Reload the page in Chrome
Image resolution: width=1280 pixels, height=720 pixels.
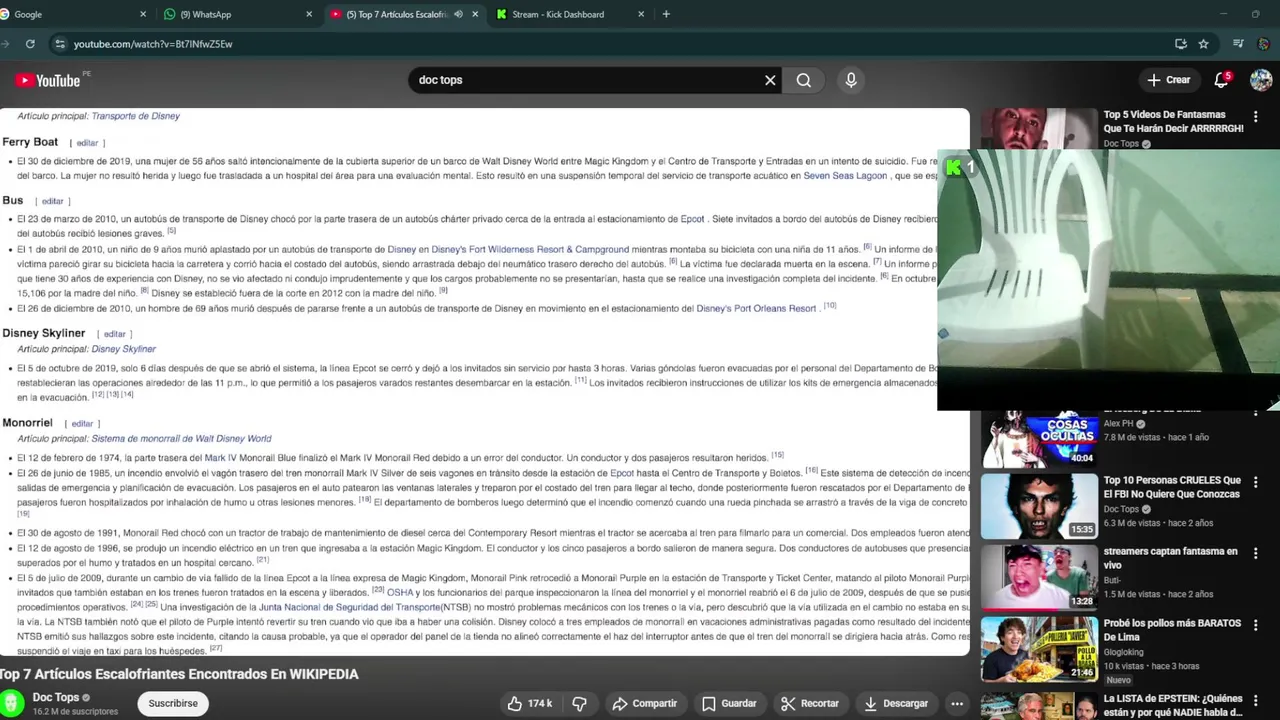(30, 44)
